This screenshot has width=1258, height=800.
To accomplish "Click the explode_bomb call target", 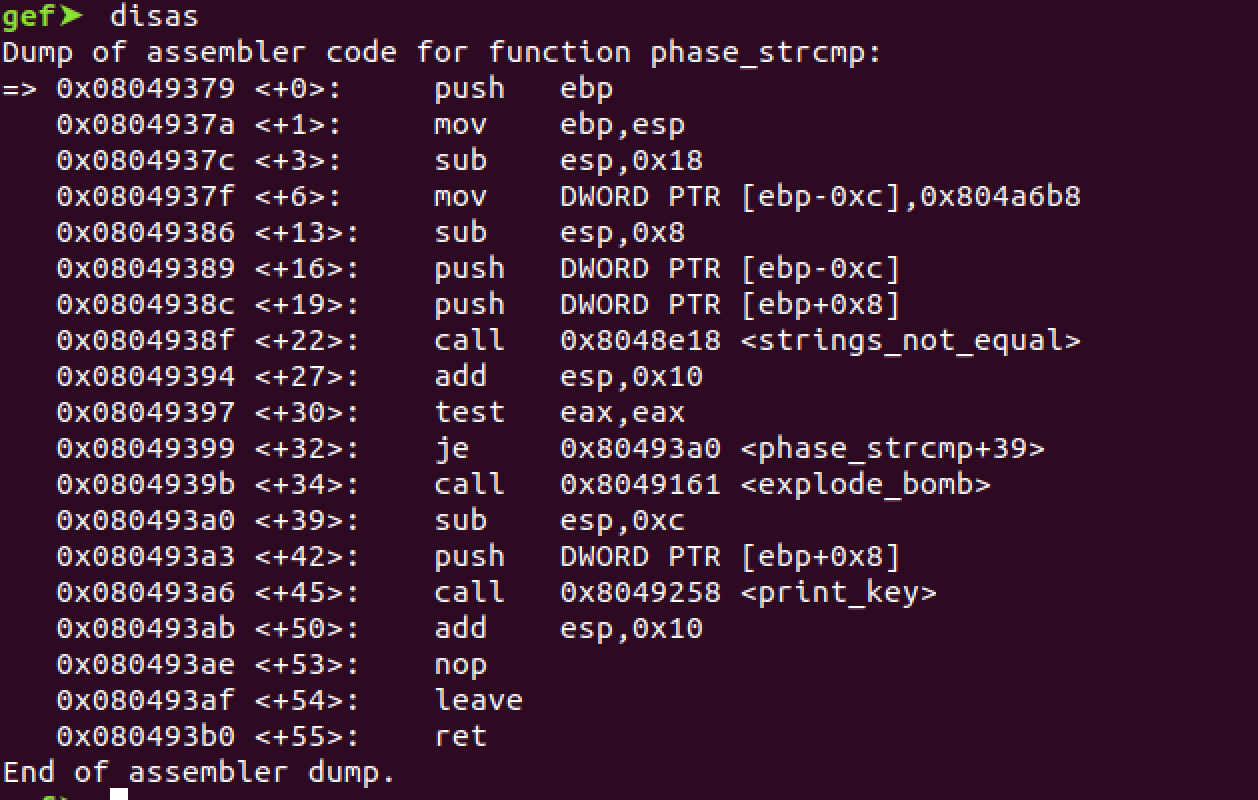I will (866, 485).
